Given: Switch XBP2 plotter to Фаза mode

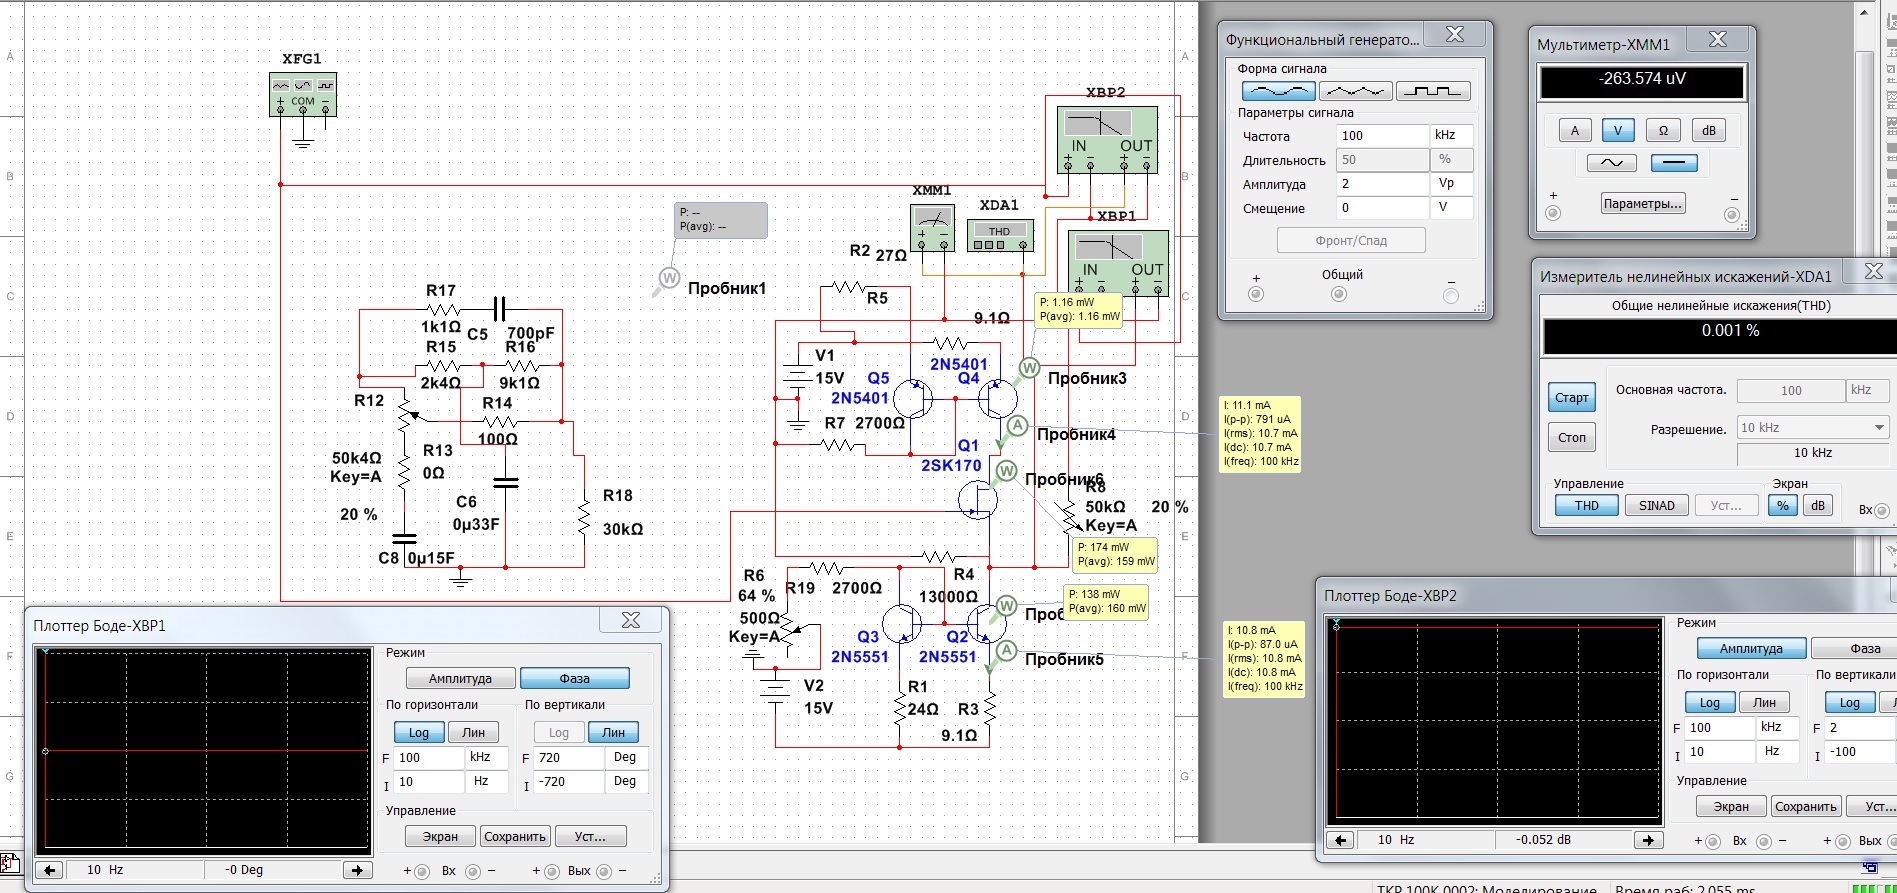Looking at the screenshot, I should 1855,648.
